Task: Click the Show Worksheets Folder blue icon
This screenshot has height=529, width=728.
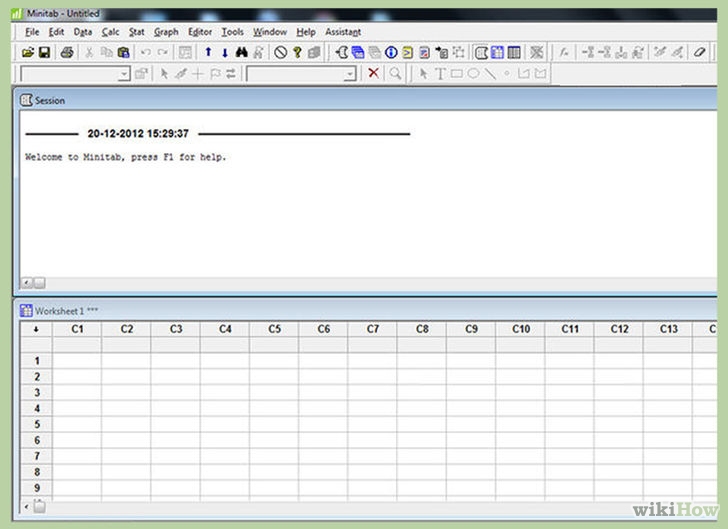Action: pos(358,52)
